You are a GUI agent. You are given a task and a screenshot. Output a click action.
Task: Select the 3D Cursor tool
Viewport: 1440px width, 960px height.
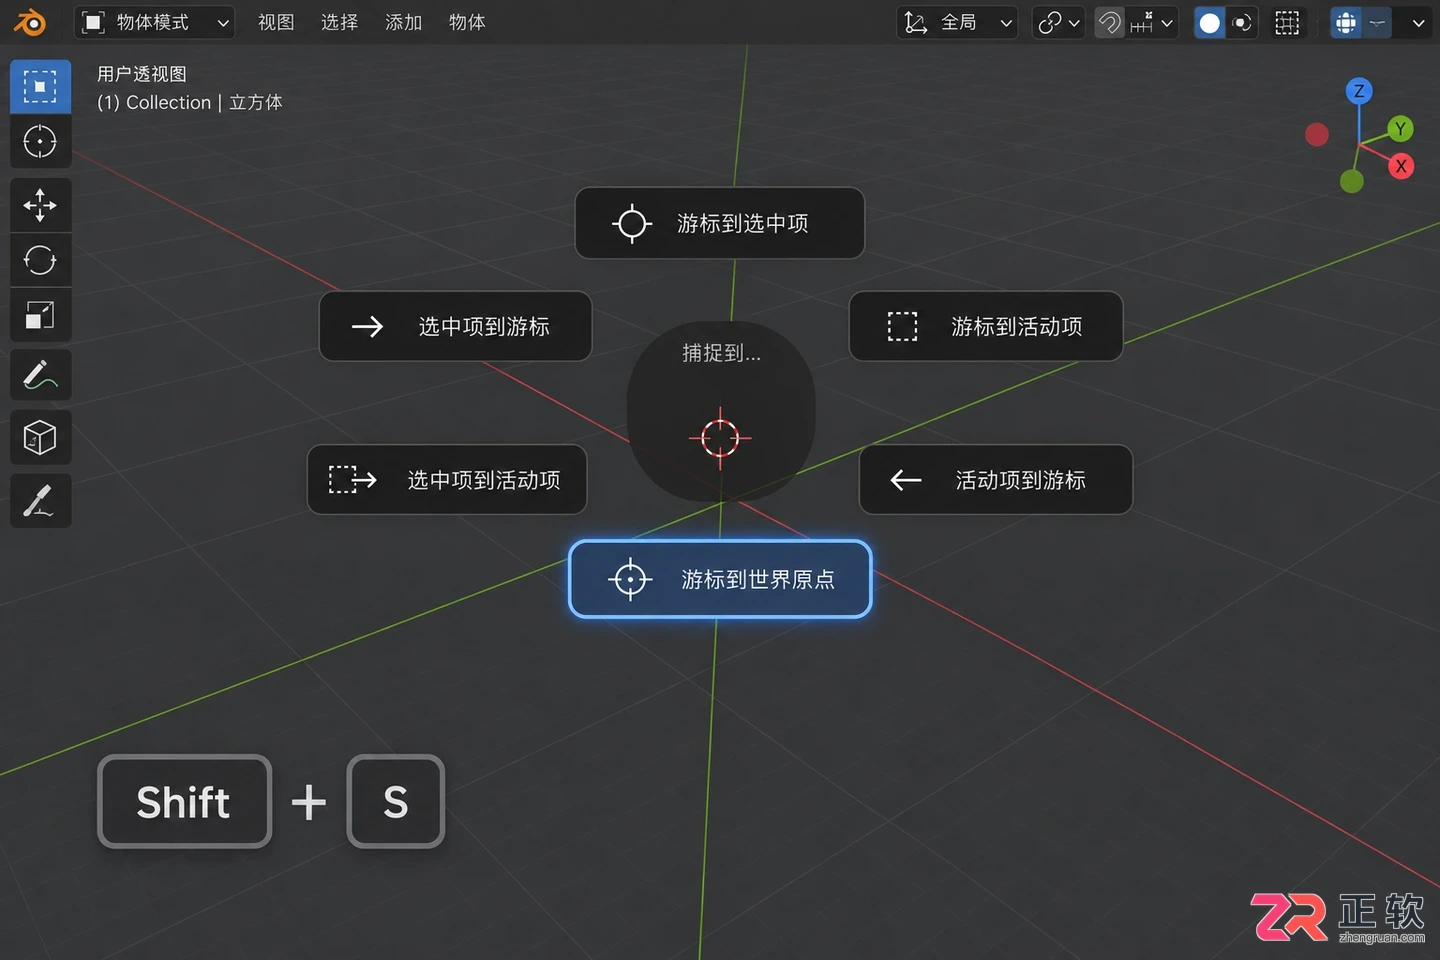(x=40, y=142)
